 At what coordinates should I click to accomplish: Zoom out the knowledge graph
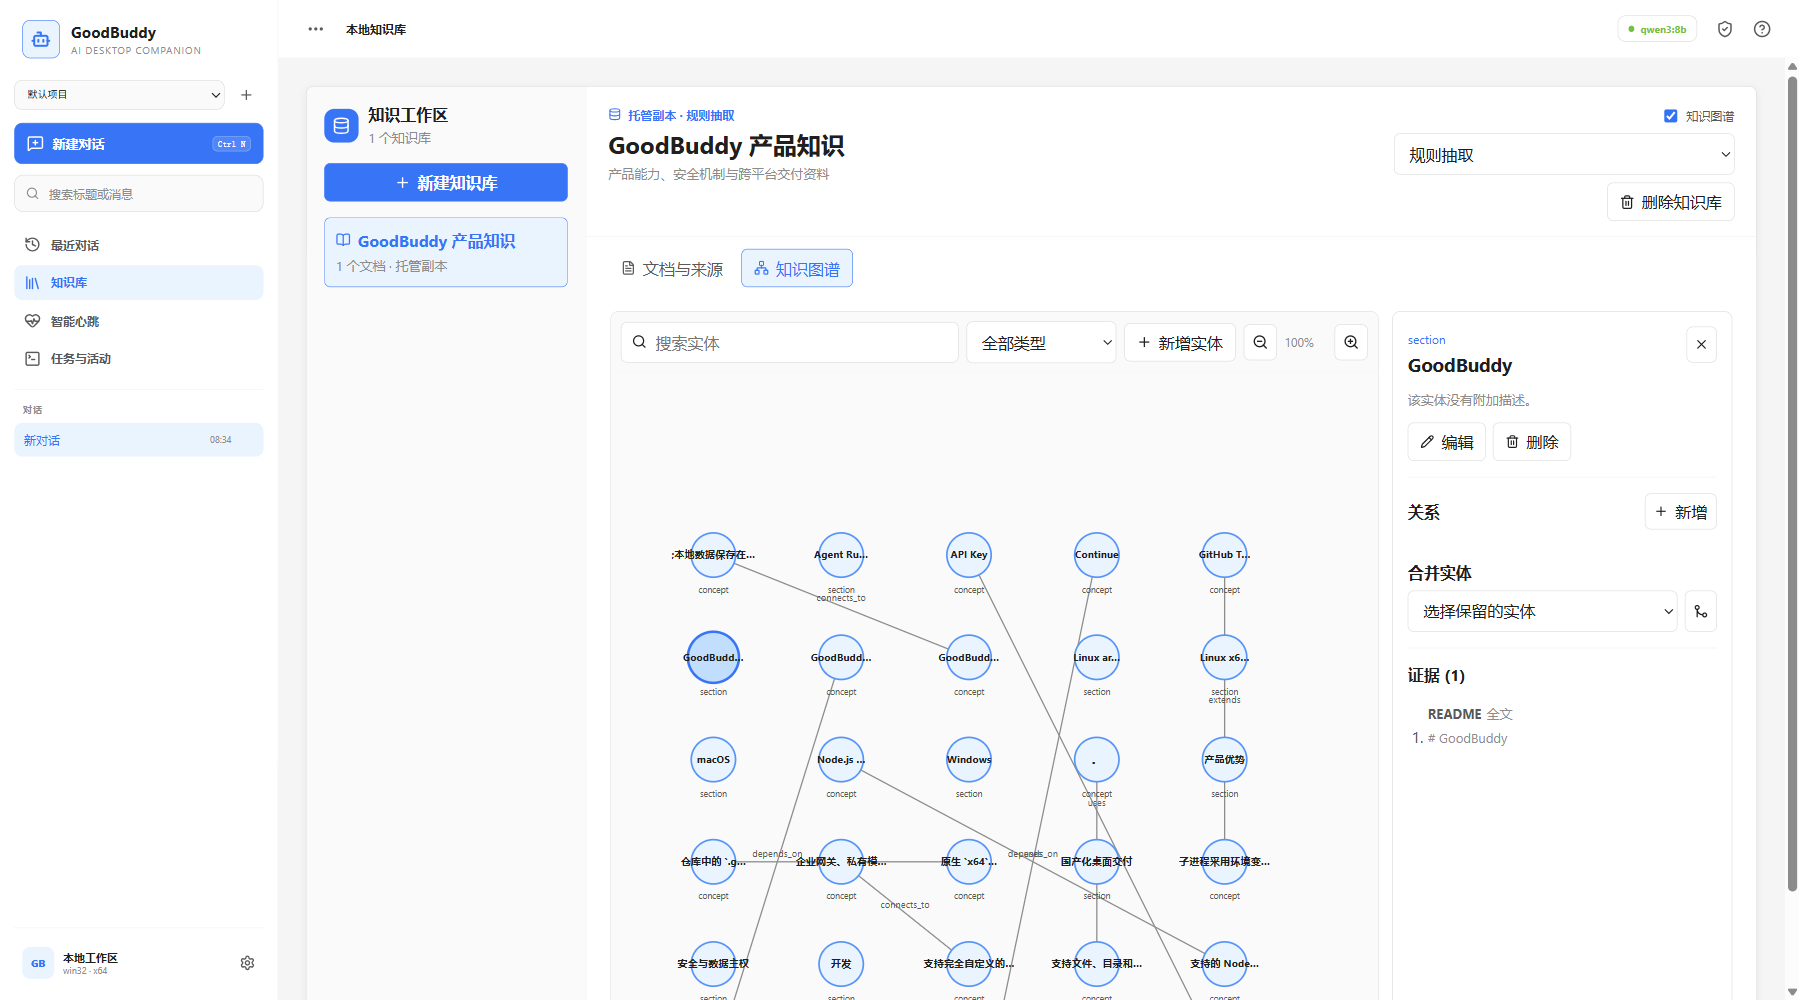[x=1260, y=342]
